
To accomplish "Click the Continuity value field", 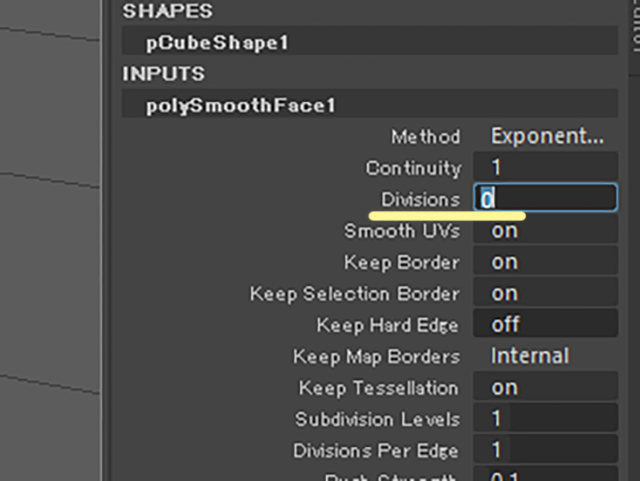I will 545,167.
